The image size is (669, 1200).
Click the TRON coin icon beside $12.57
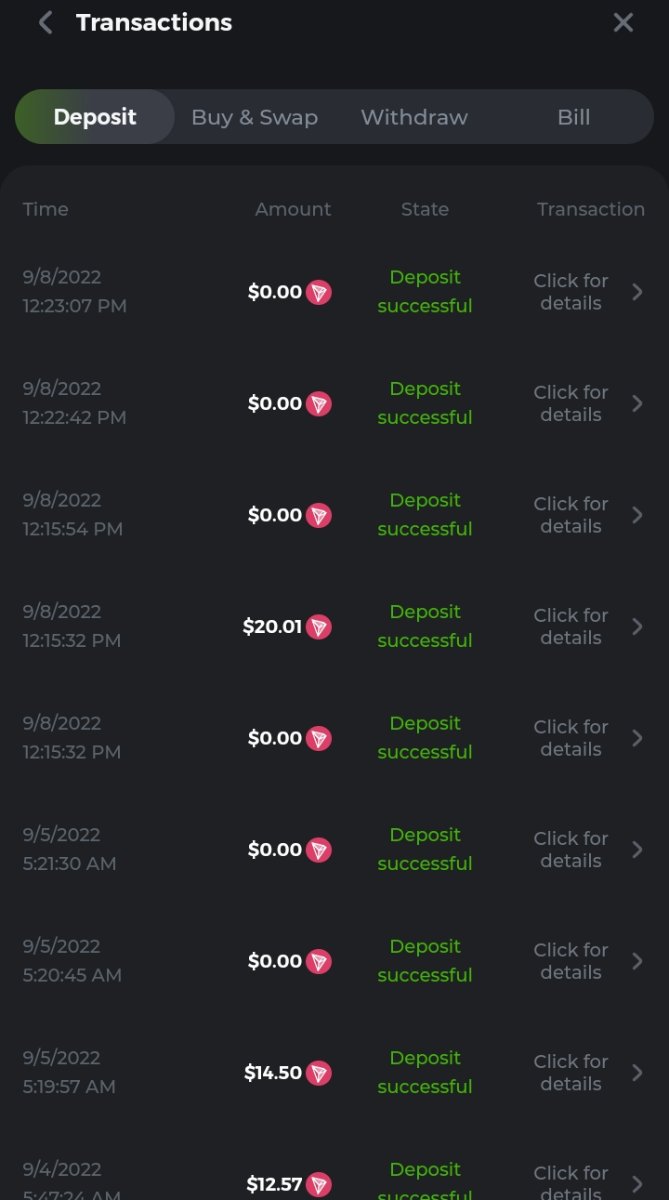(x=319, y=1184)
